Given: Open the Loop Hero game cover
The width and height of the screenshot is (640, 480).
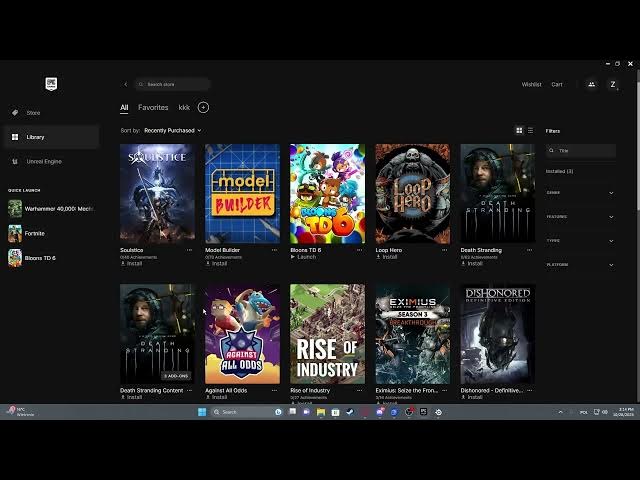Looking at the screenshot, I should click(x=413, y=193).
